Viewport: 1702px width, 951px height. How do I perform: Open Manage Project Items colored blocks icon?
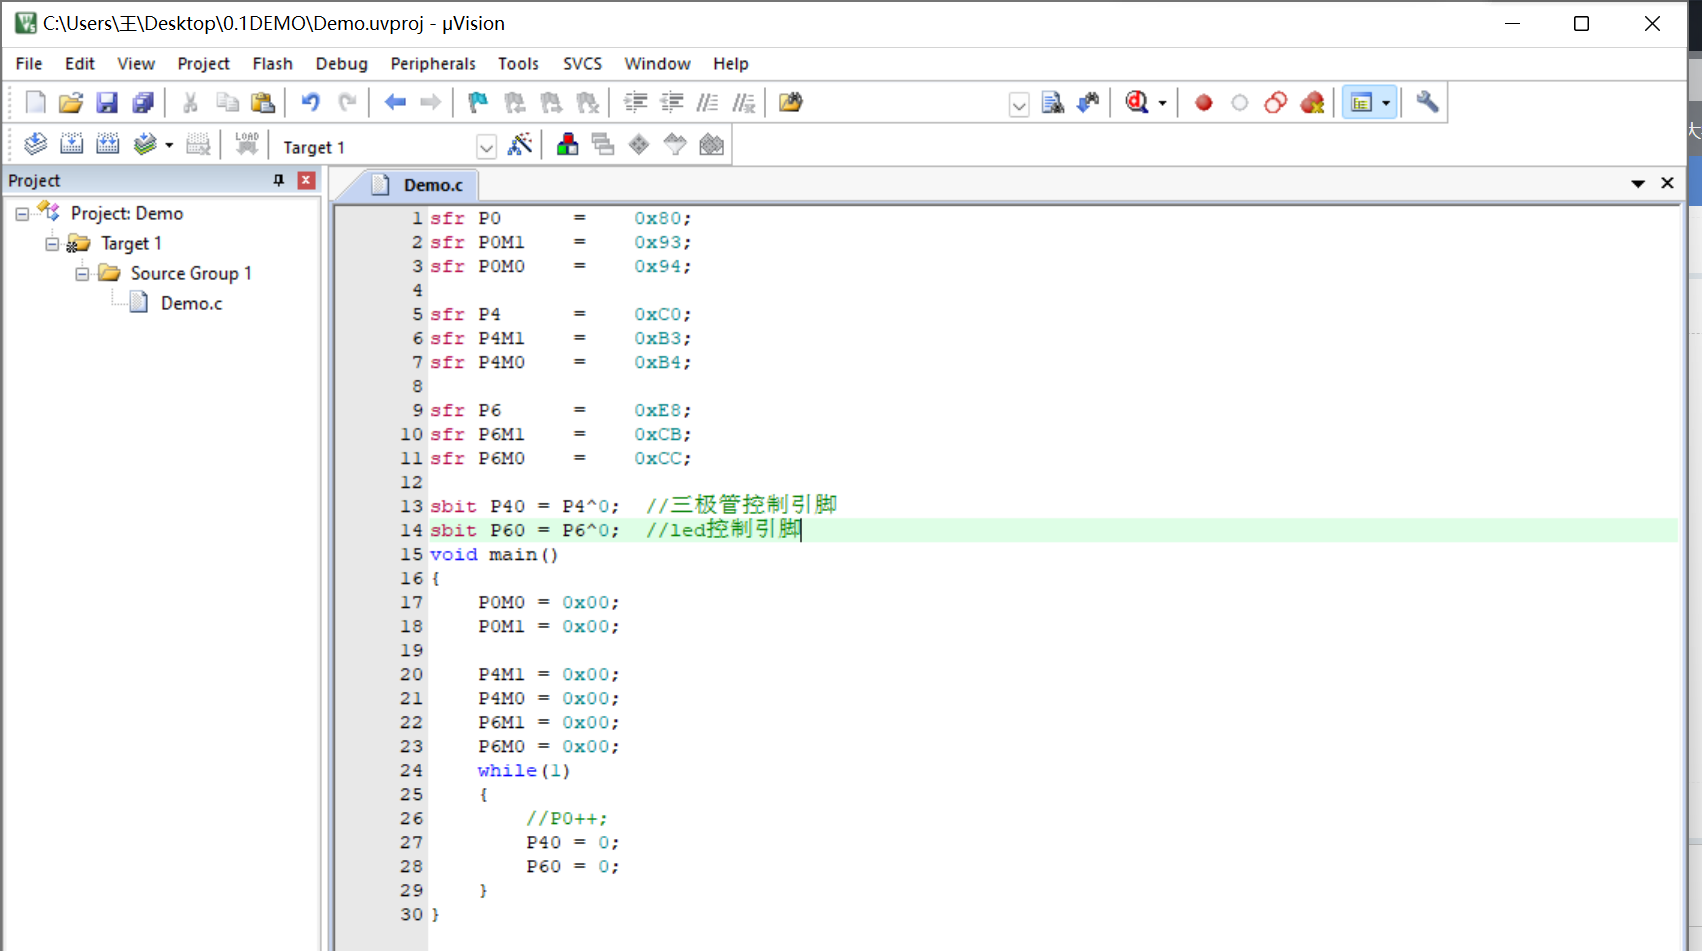(567, 144)
